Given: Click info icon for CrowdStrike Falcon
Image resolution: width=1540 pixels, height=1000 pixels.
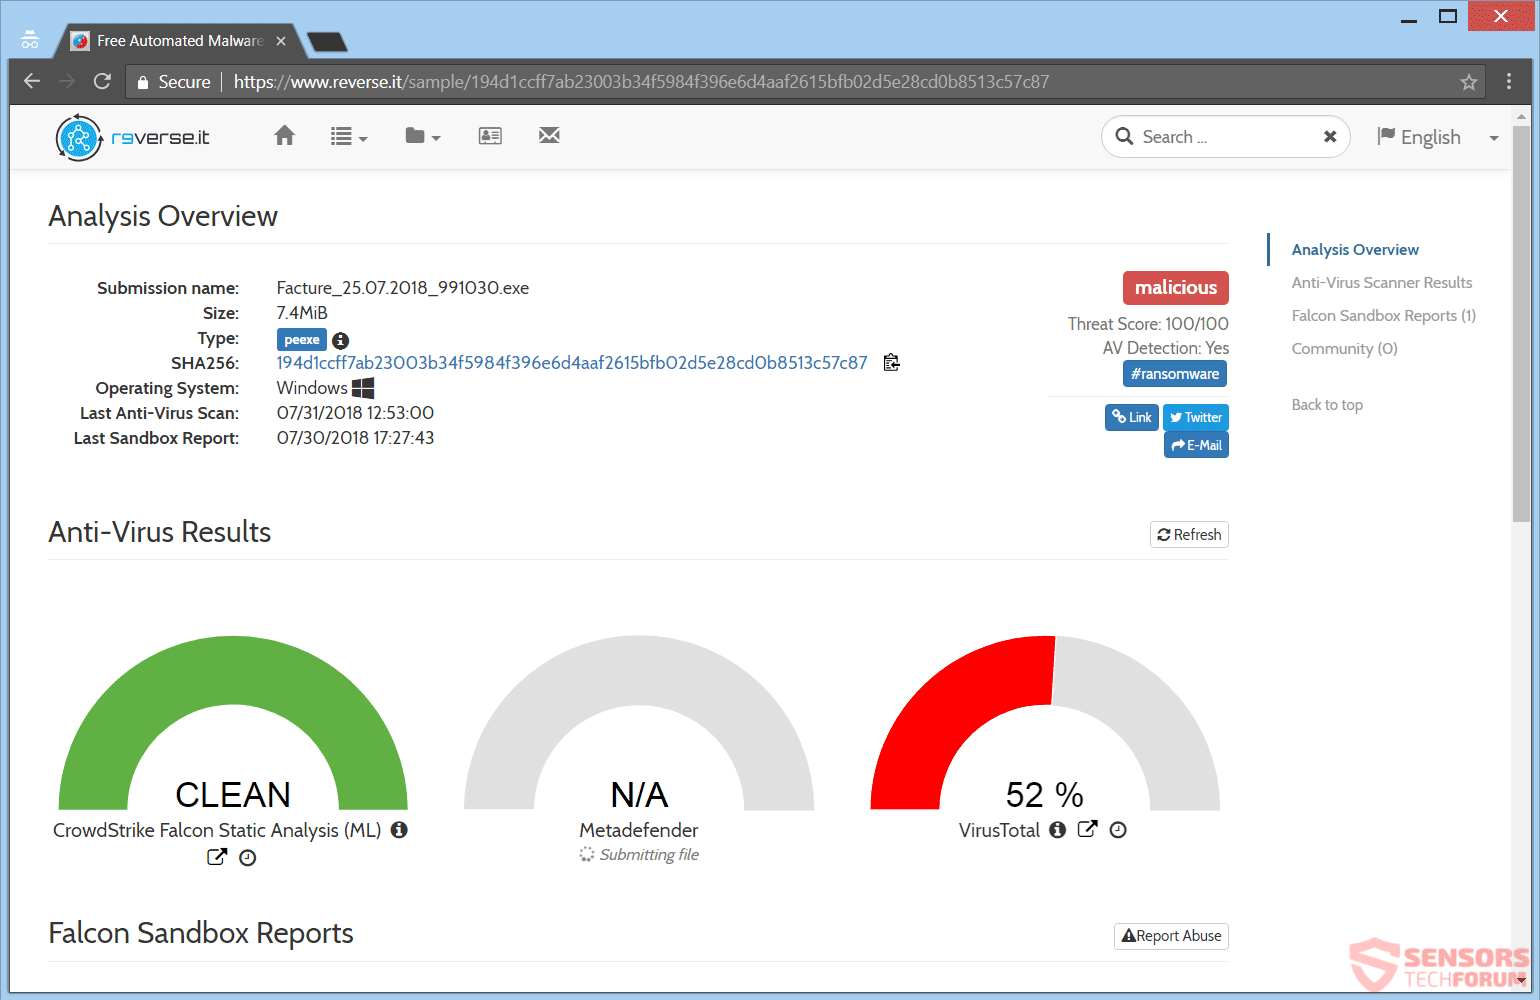Looking at the screenshot, I should (x=399, y=829).
